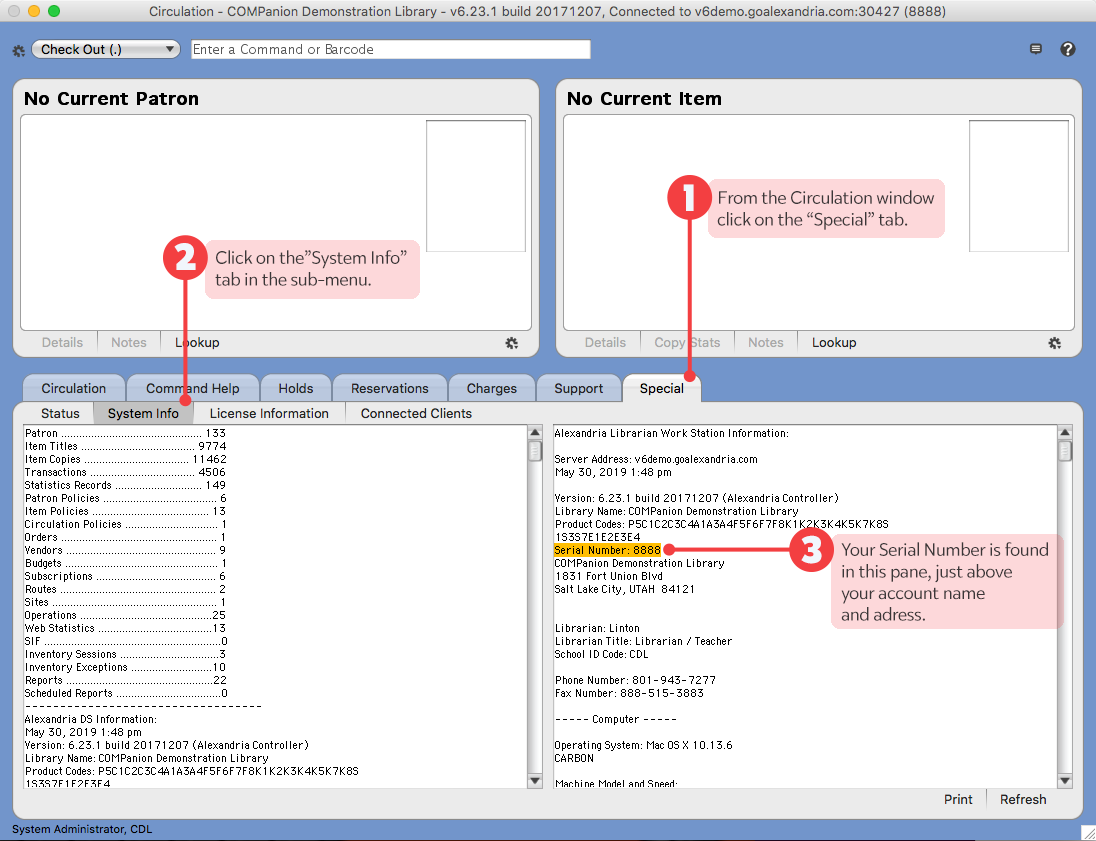Open item Copy Stats tab

click(687, 343)
